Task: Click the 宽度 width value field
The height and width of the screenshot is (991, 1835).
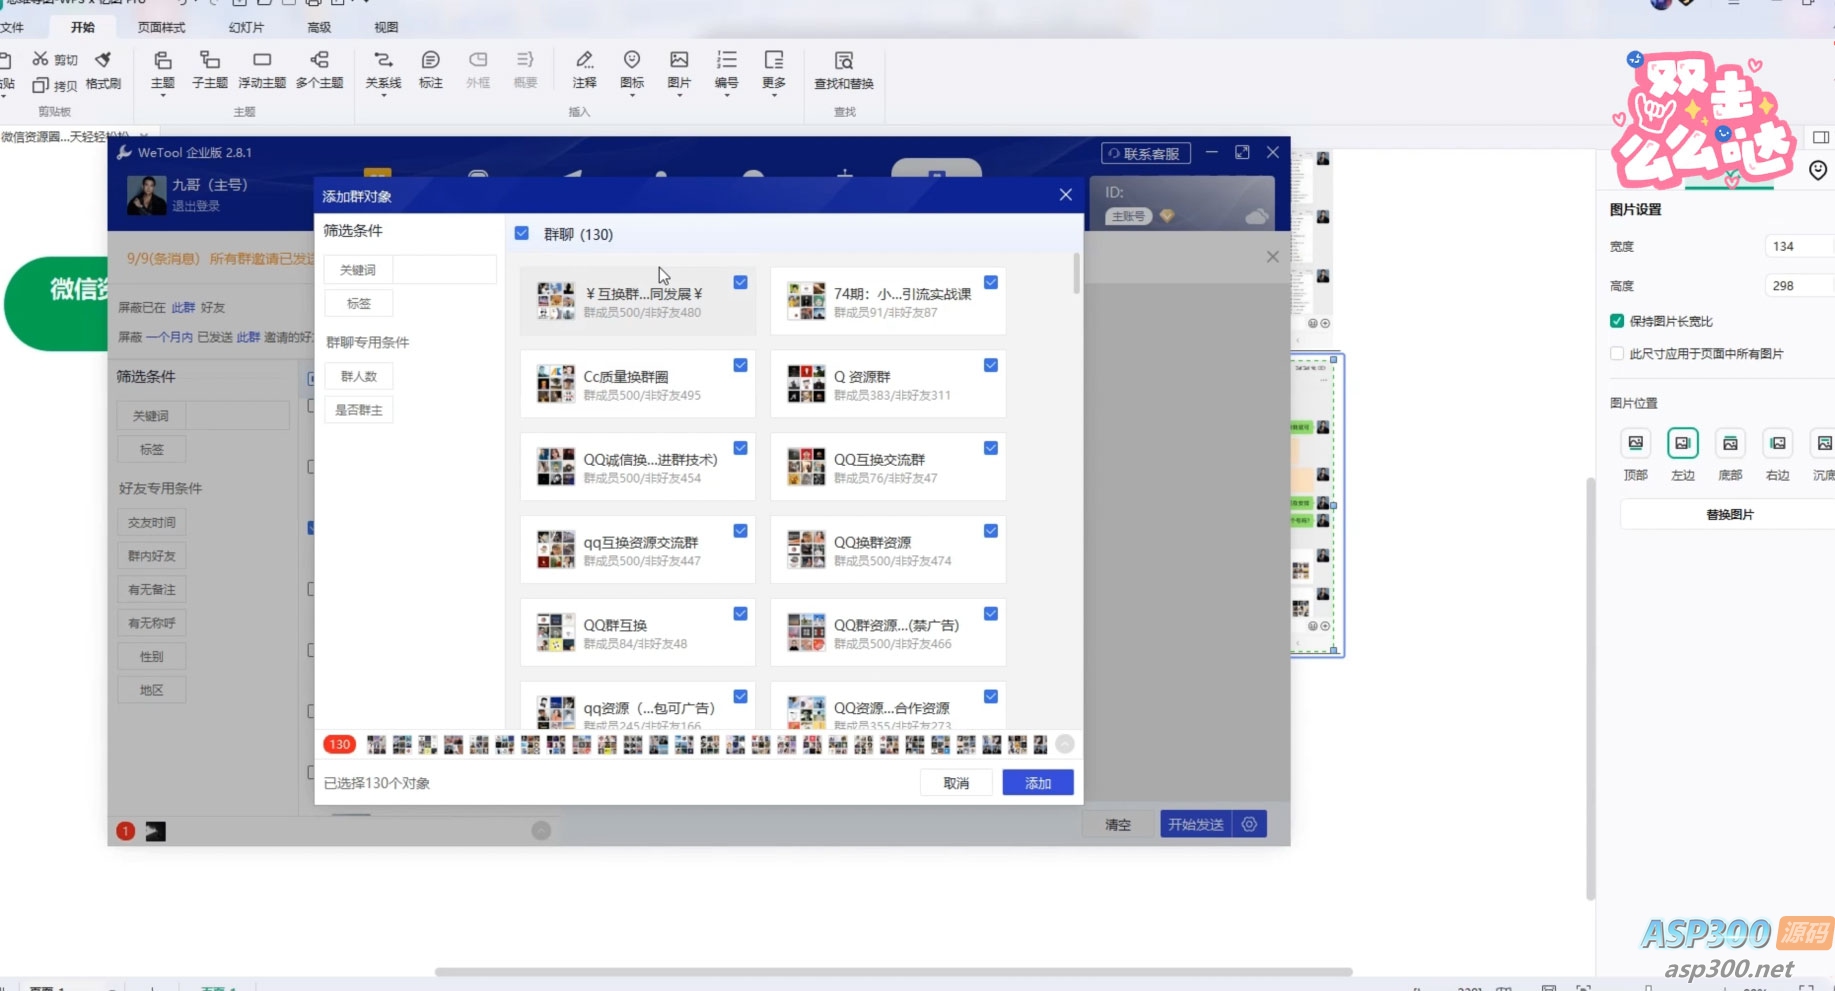Action: [x=1800, y=246]
